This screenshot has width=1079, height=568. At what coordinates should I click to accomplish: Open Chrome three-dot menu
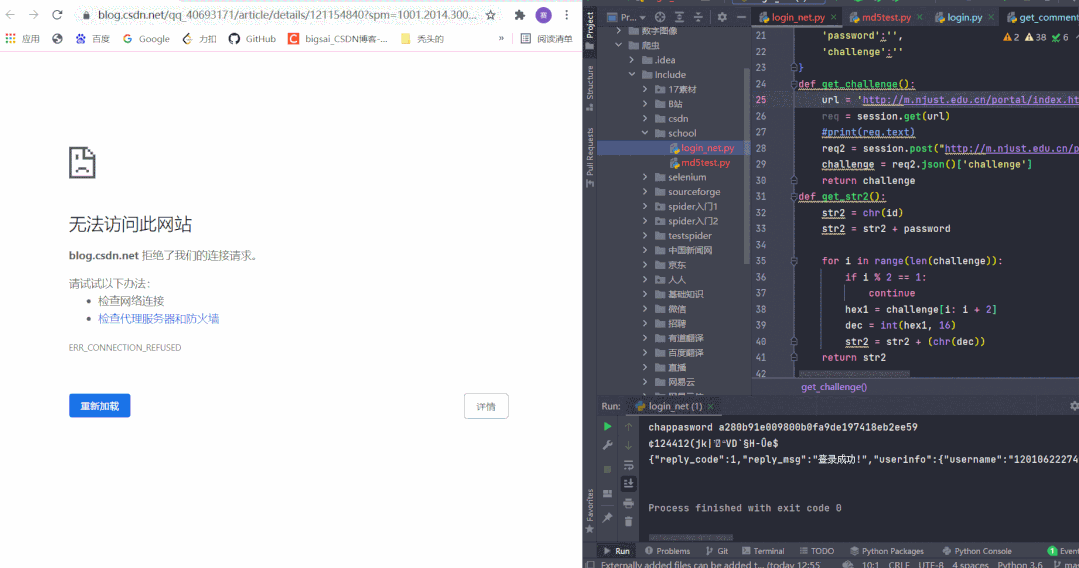pyautogui.click(x=566, y=14)
